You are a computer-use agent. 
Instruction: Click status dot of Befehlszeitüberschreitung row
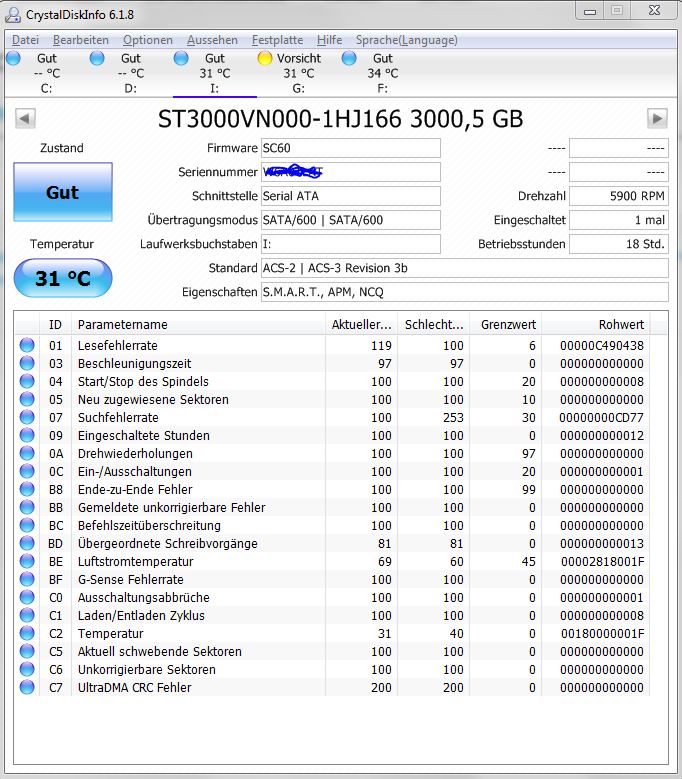coord(27,525)
